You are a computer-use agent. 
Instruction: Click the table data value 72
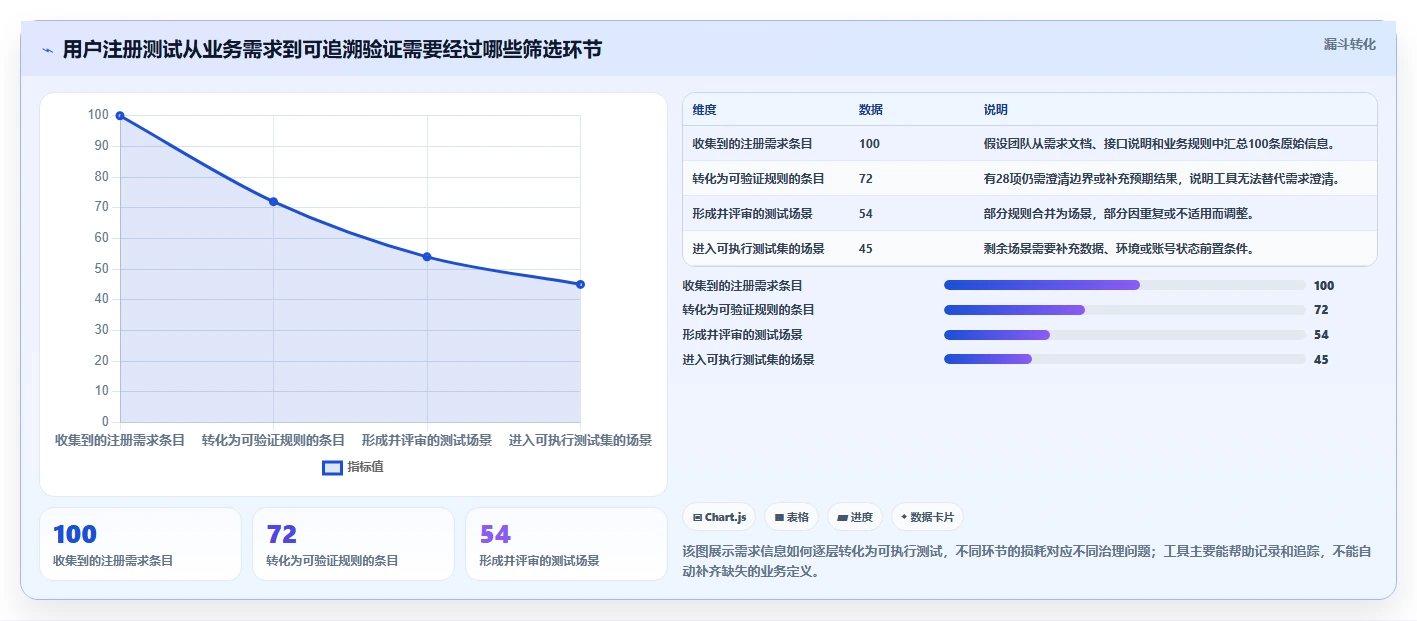click(x=866, y=179)
